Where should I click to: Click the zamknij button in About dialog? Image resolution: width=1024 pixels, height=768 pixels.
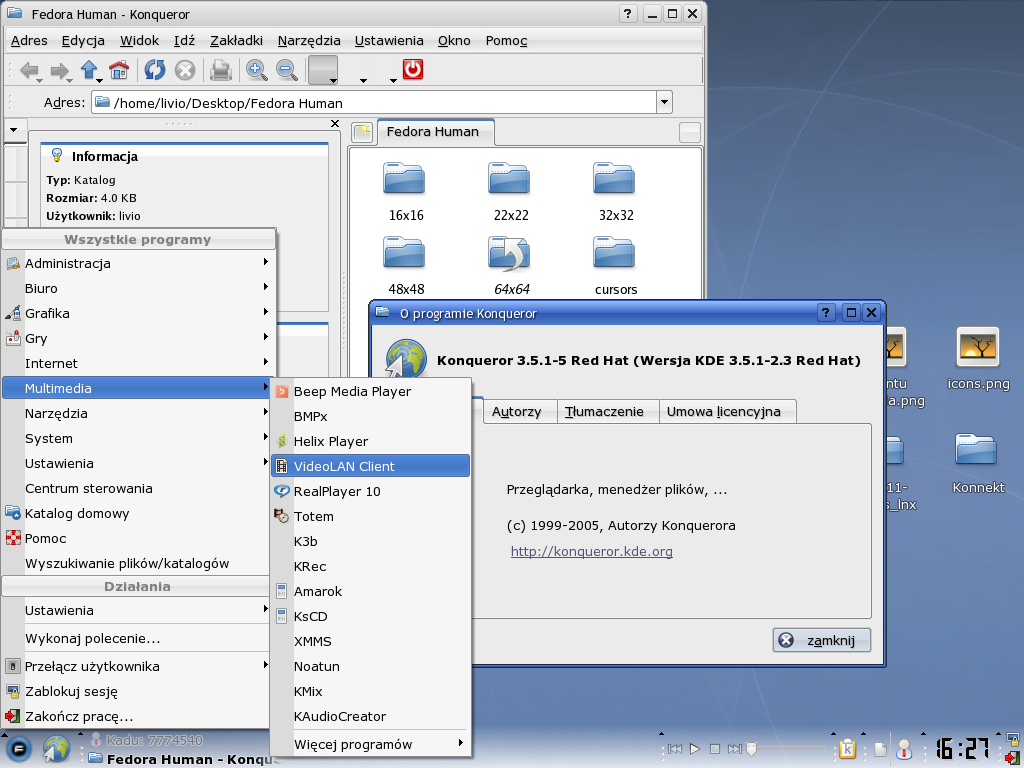(822, 640)
